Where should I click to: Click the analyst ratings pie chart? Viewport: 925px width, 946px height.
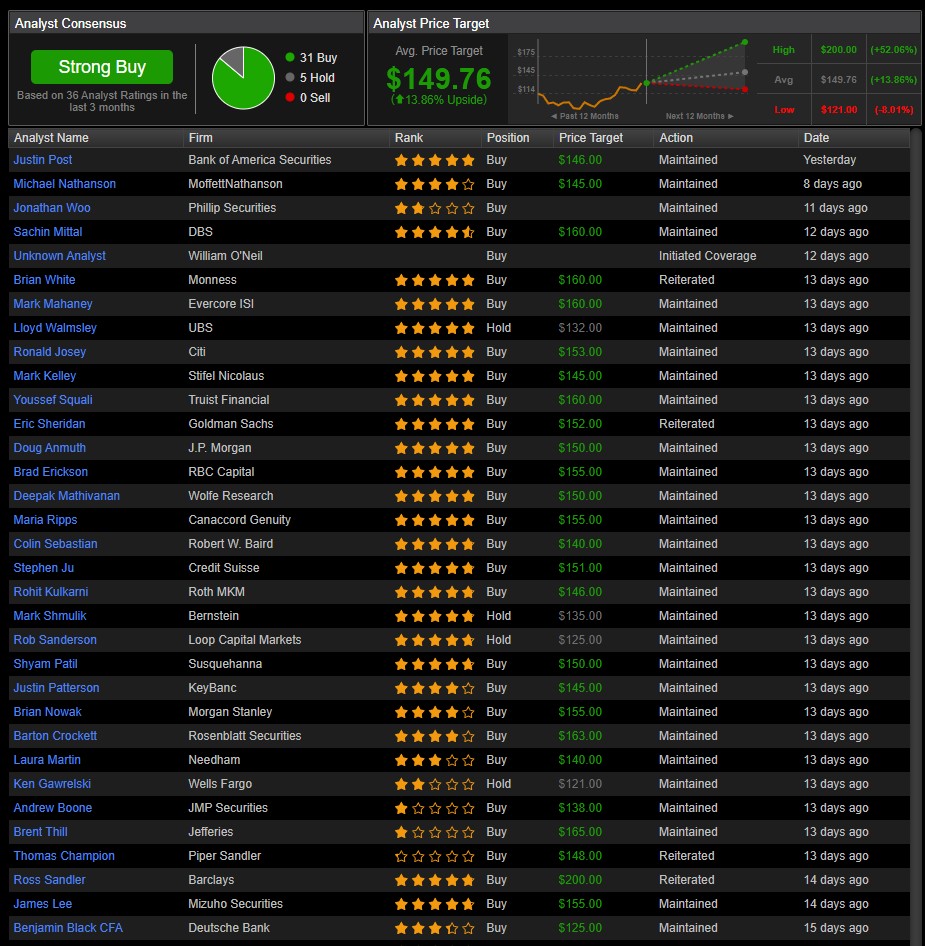(243, 78)
